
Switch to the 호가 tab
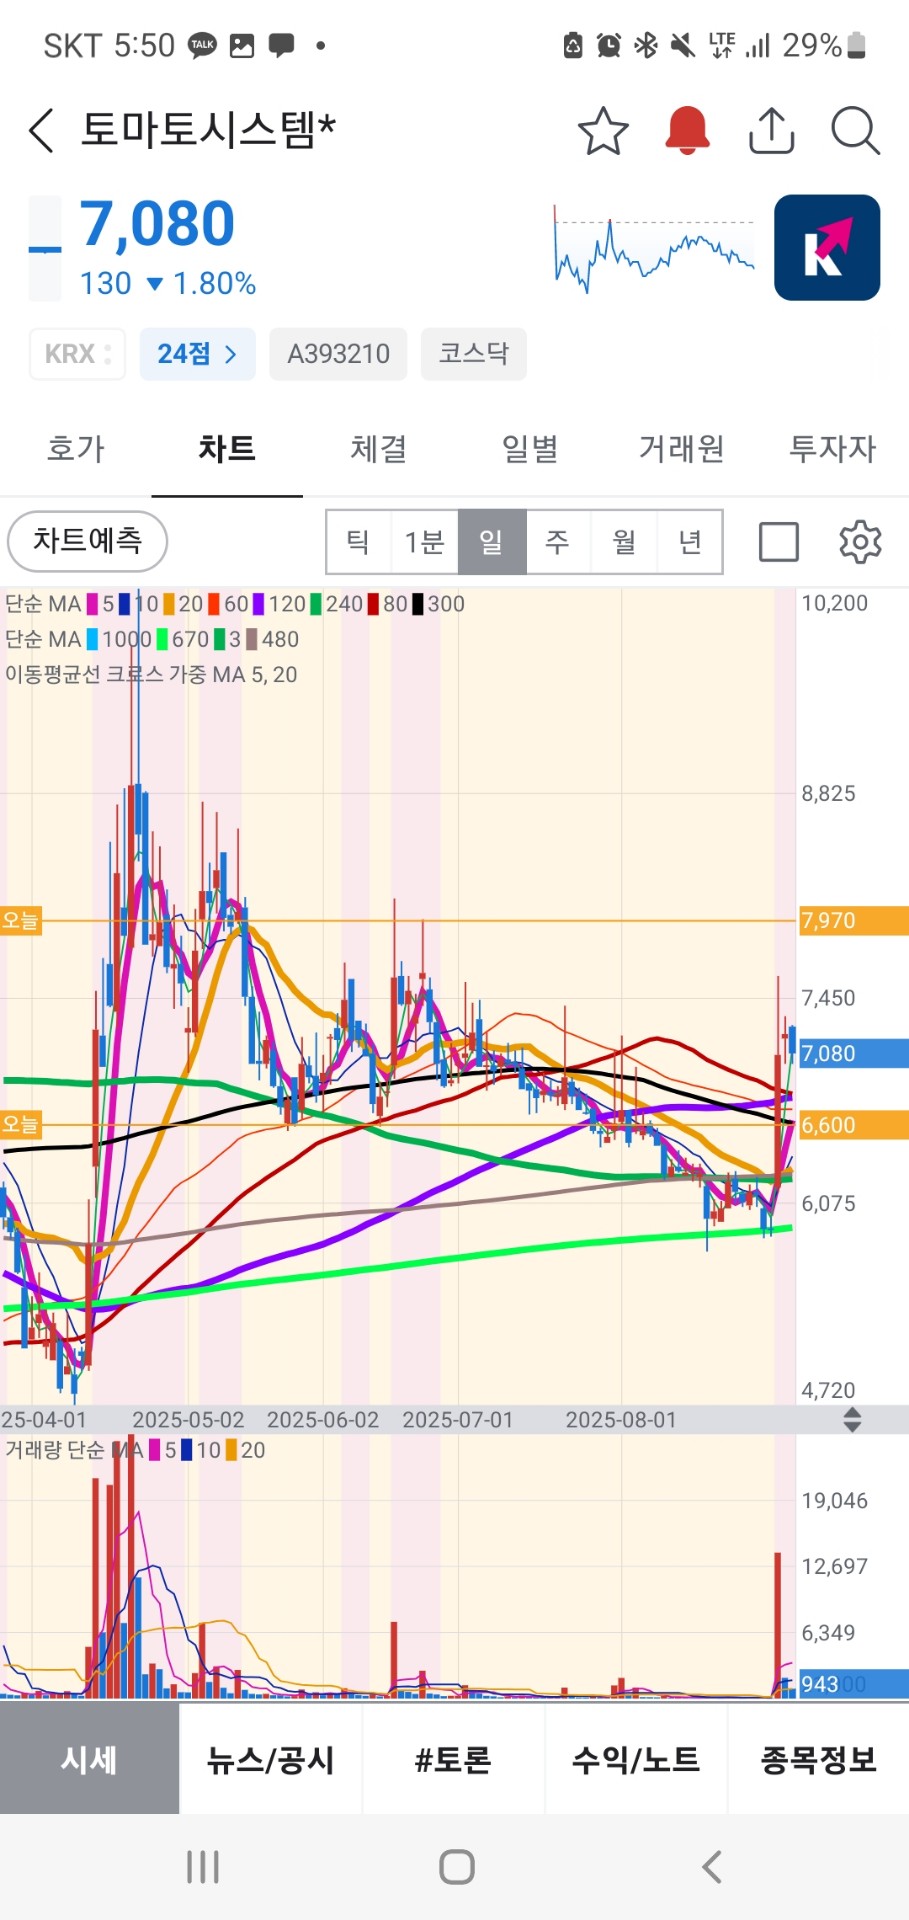tap(76, 449)
